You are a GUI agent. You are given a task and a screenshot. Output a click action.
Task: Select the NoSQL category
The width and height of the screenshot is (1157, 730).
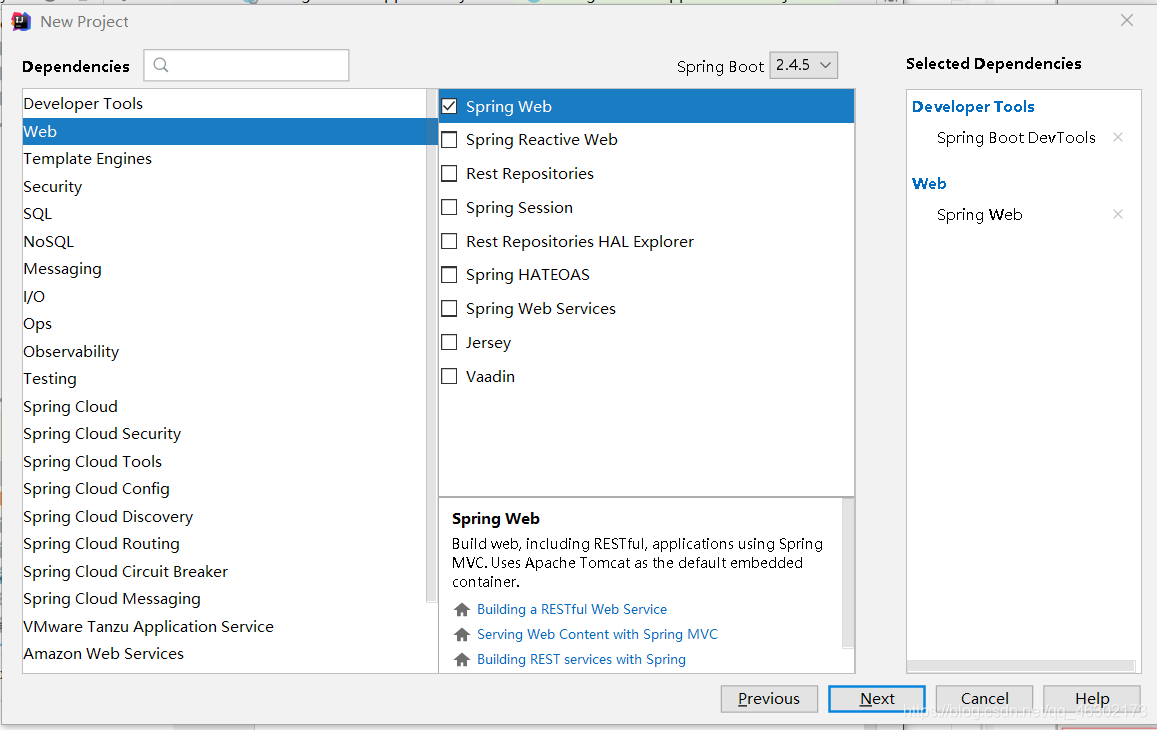[x=224, y=241]
